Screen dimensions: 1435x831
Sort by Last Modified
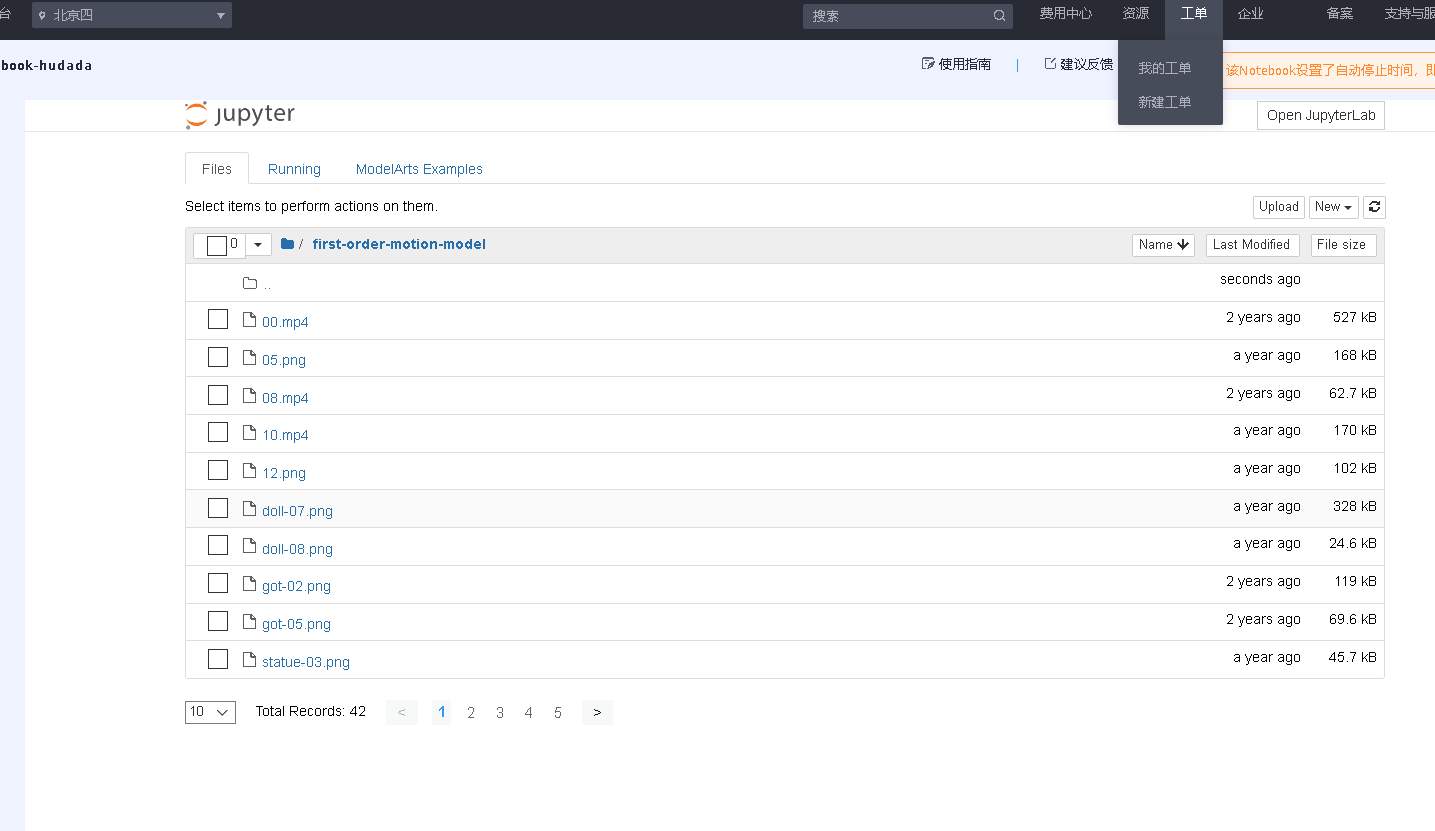[x=1251, y=245]
